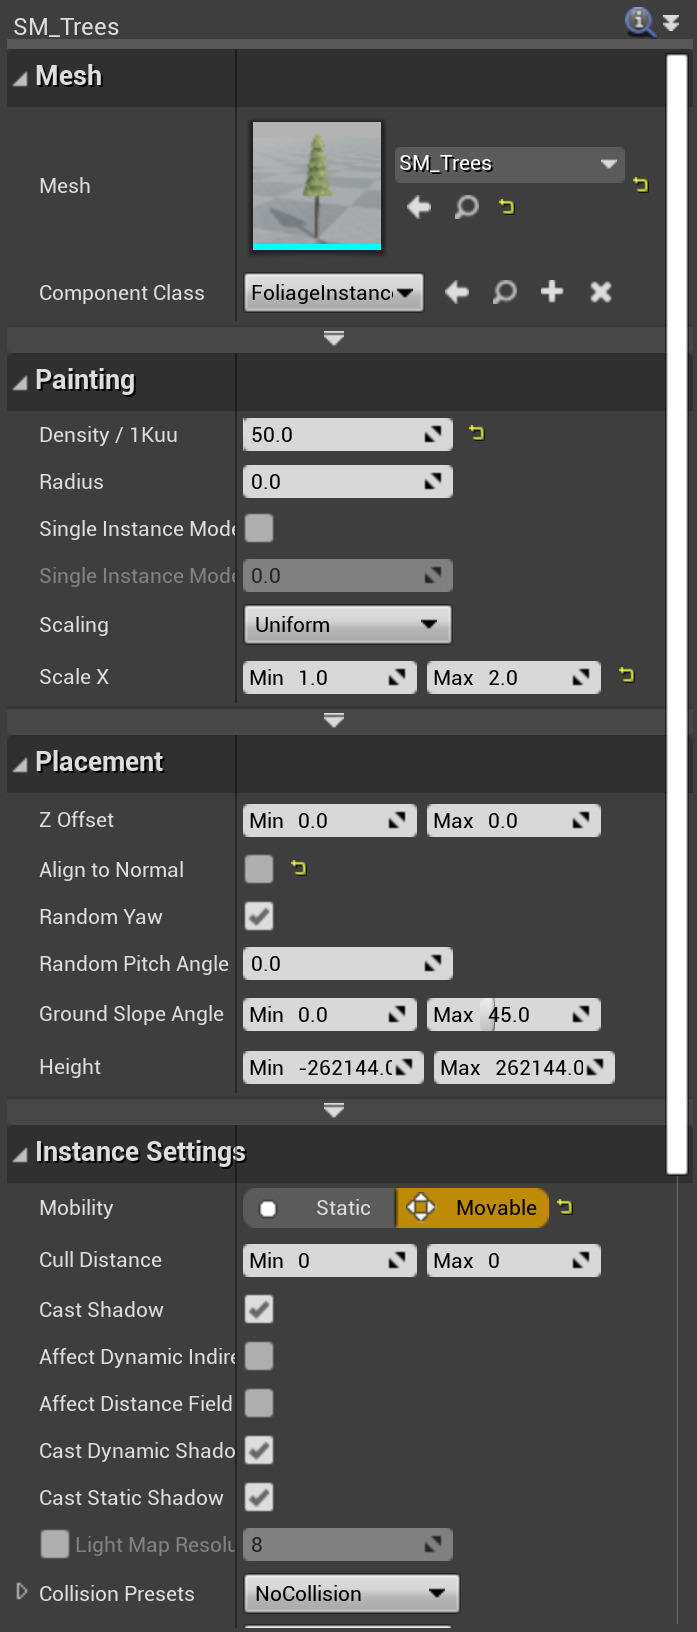This screenshot has width=697, height=1632.
Task: Click the search details info icon at top
Action: pyautogui.click(x=639, y=21)
